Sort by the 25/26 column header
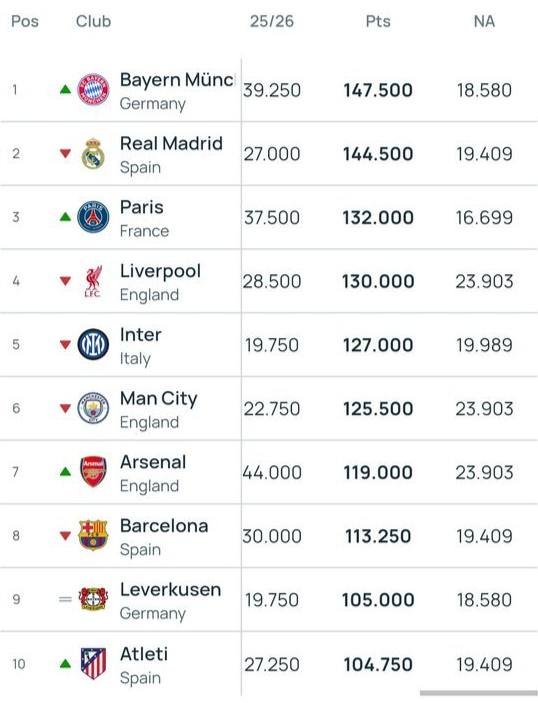This screenshot has height=703, width=538. click(x=272, y=21)
